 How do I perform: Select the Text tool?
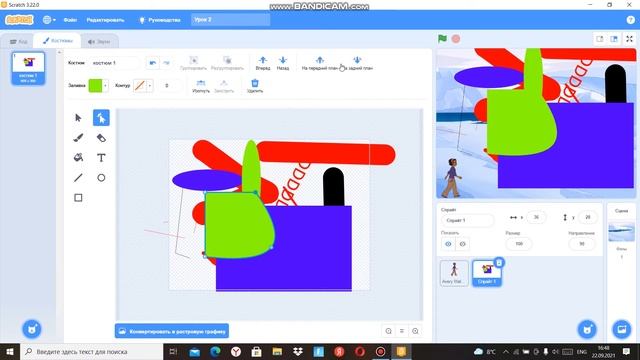pos(101,158)
